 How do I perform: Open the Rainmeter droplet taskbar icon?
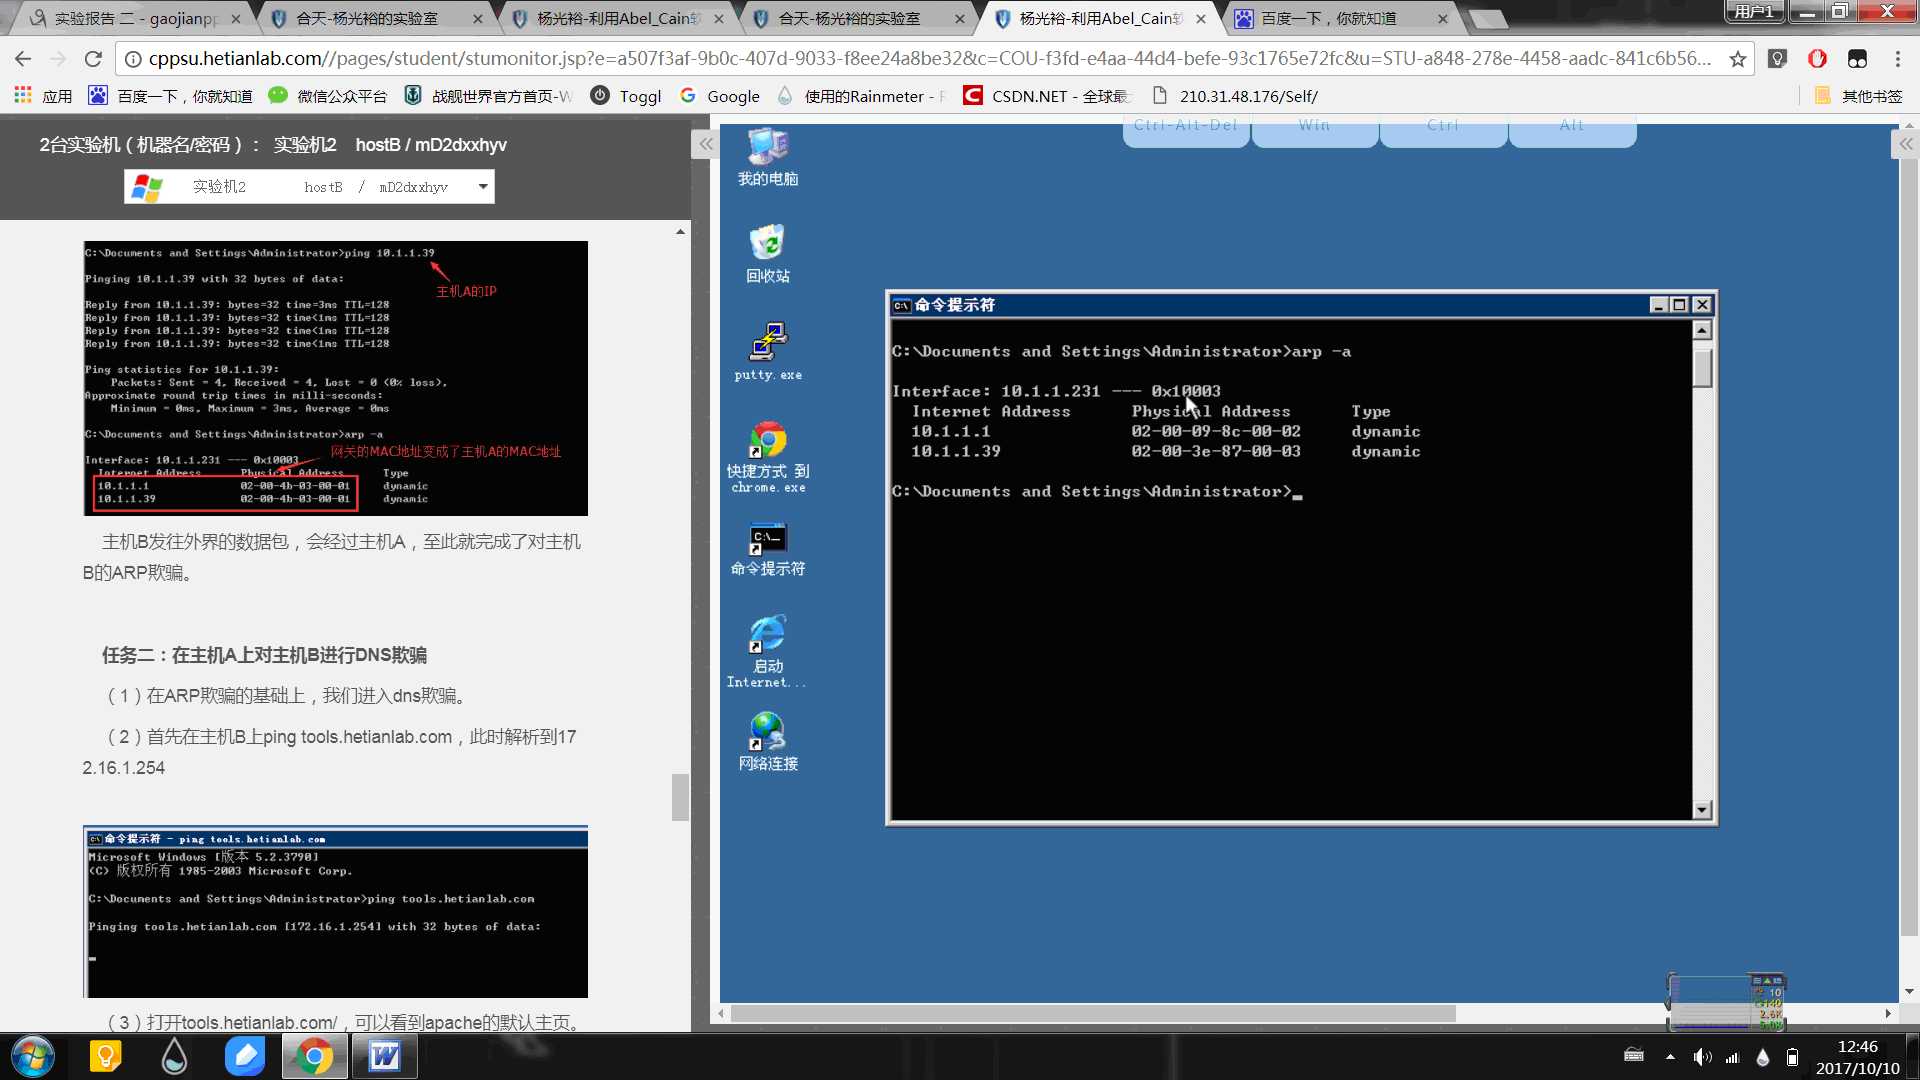click(175, 1056)
